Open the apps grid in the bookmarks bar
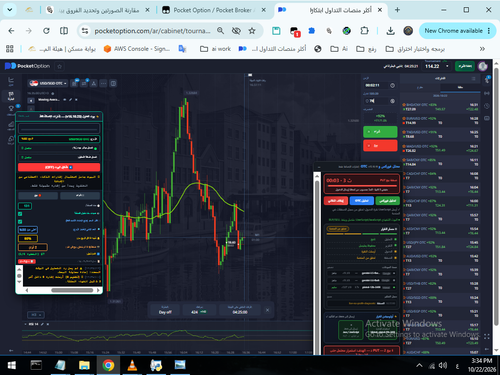 coord(10,49)
